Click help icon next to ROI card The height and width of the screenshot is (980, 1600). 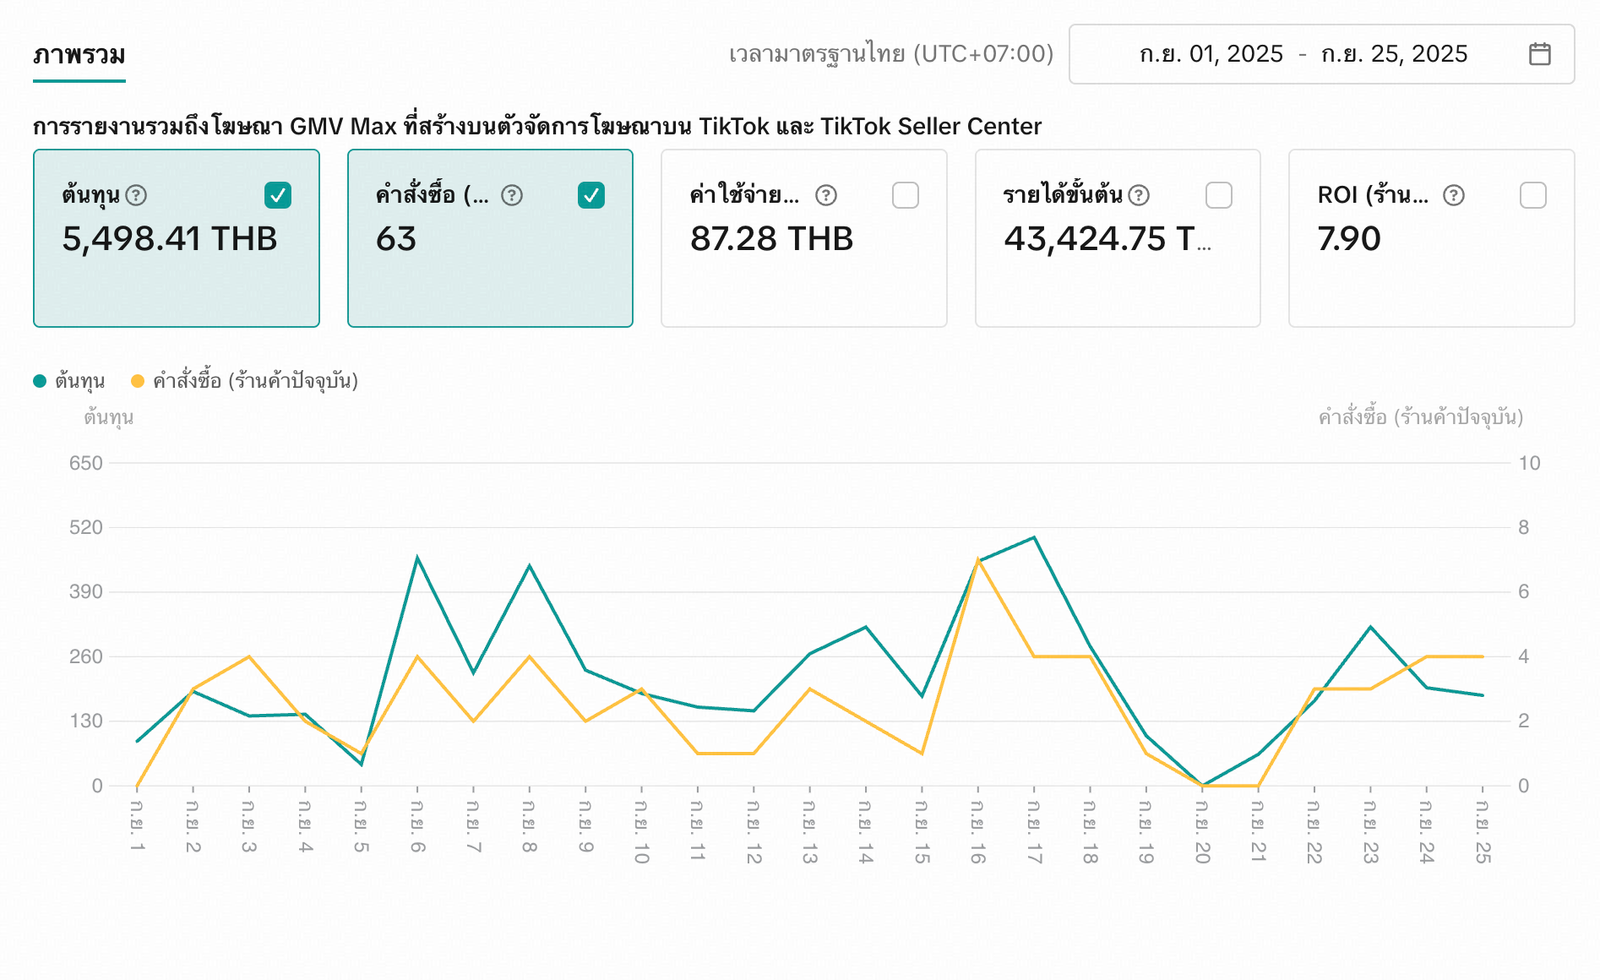1453,195
